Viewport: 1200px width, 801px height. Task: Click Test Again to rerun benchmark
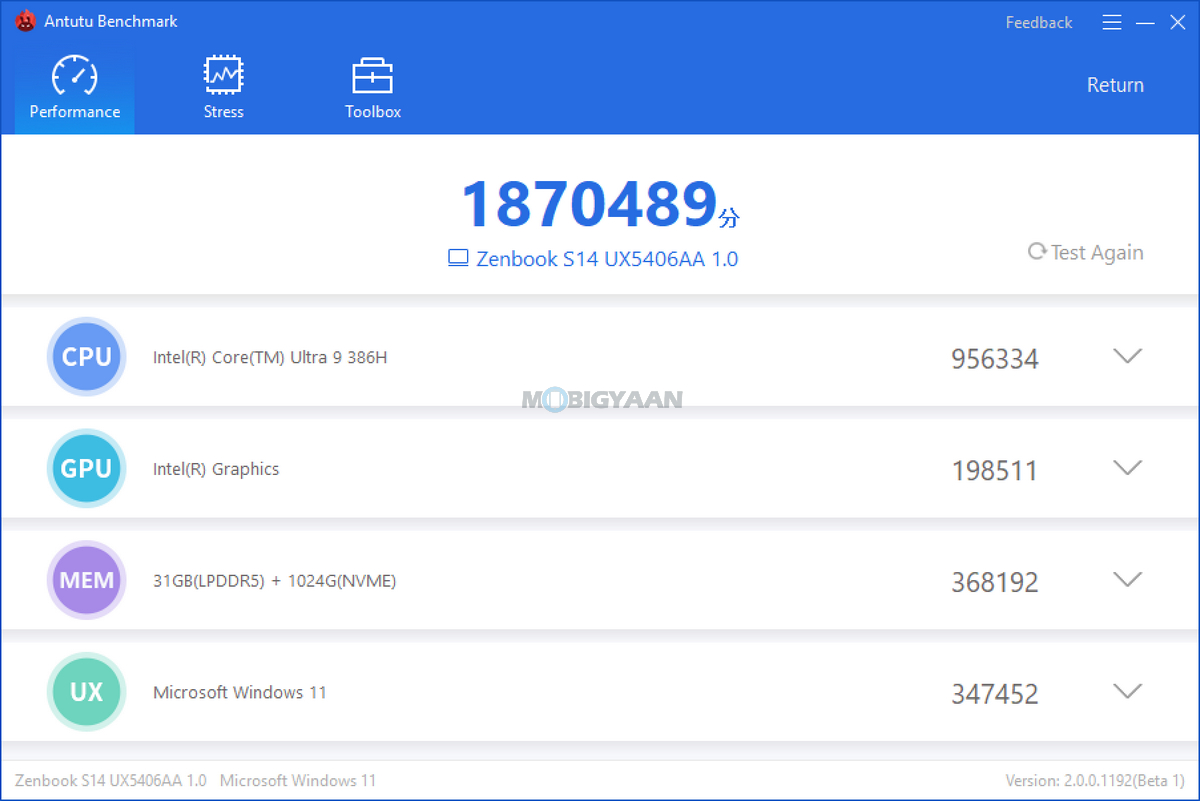(1086, 252)
